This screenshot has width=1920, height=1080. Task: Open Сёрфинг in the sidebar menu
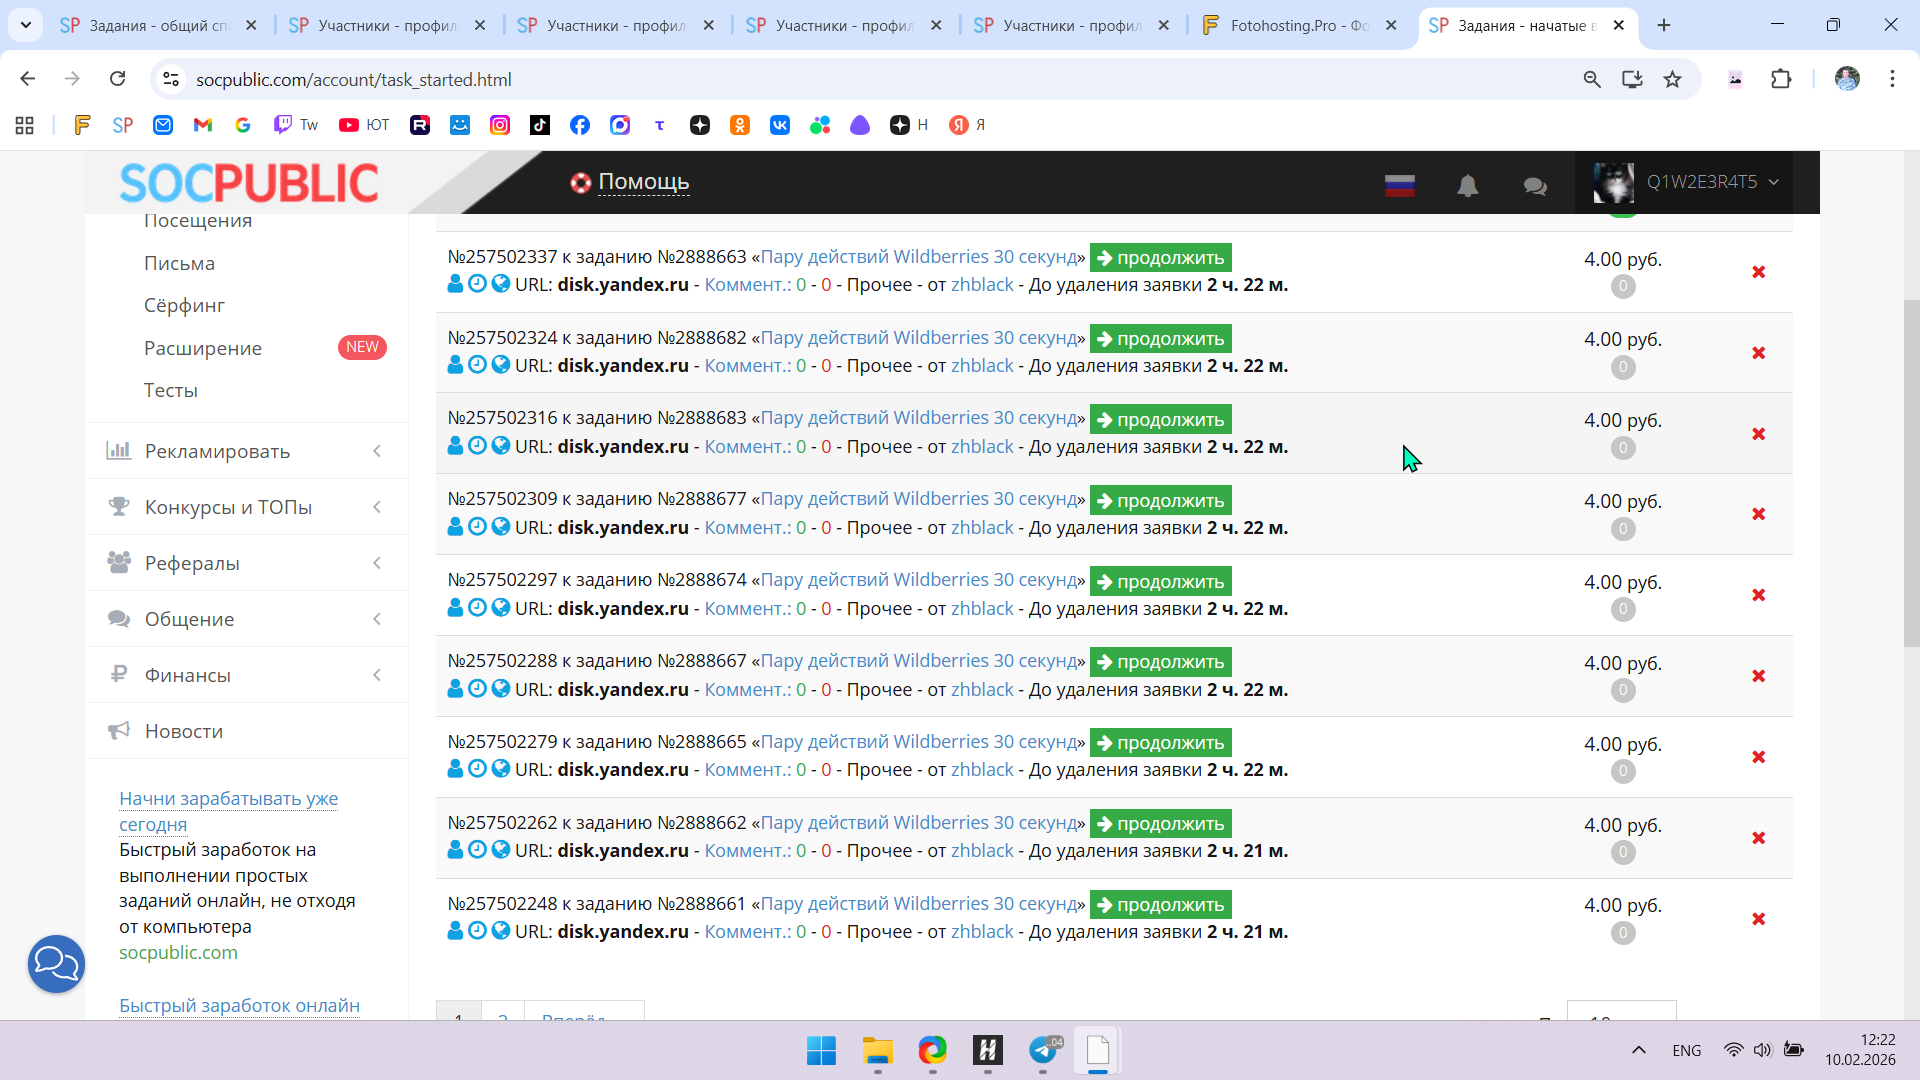pyautogui.click(x=184, y=305)
